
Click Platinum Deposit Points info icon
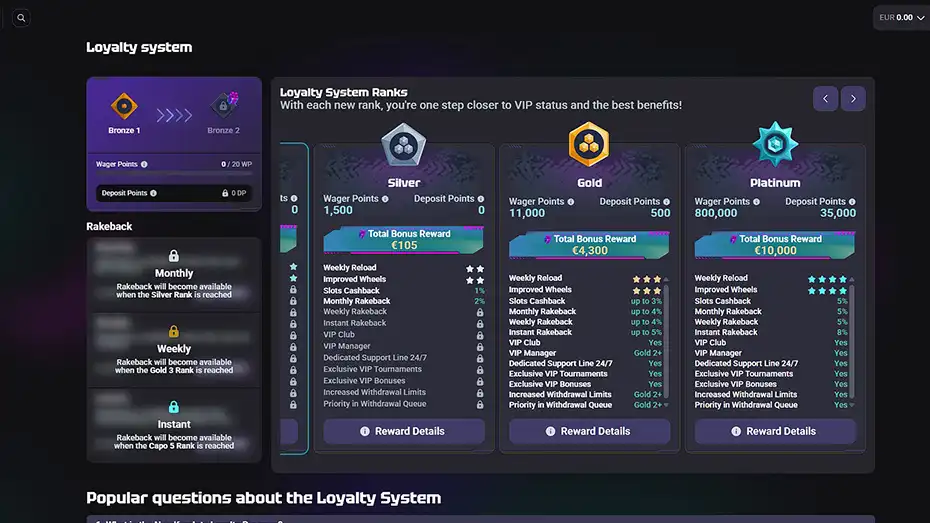pos(852,202)
